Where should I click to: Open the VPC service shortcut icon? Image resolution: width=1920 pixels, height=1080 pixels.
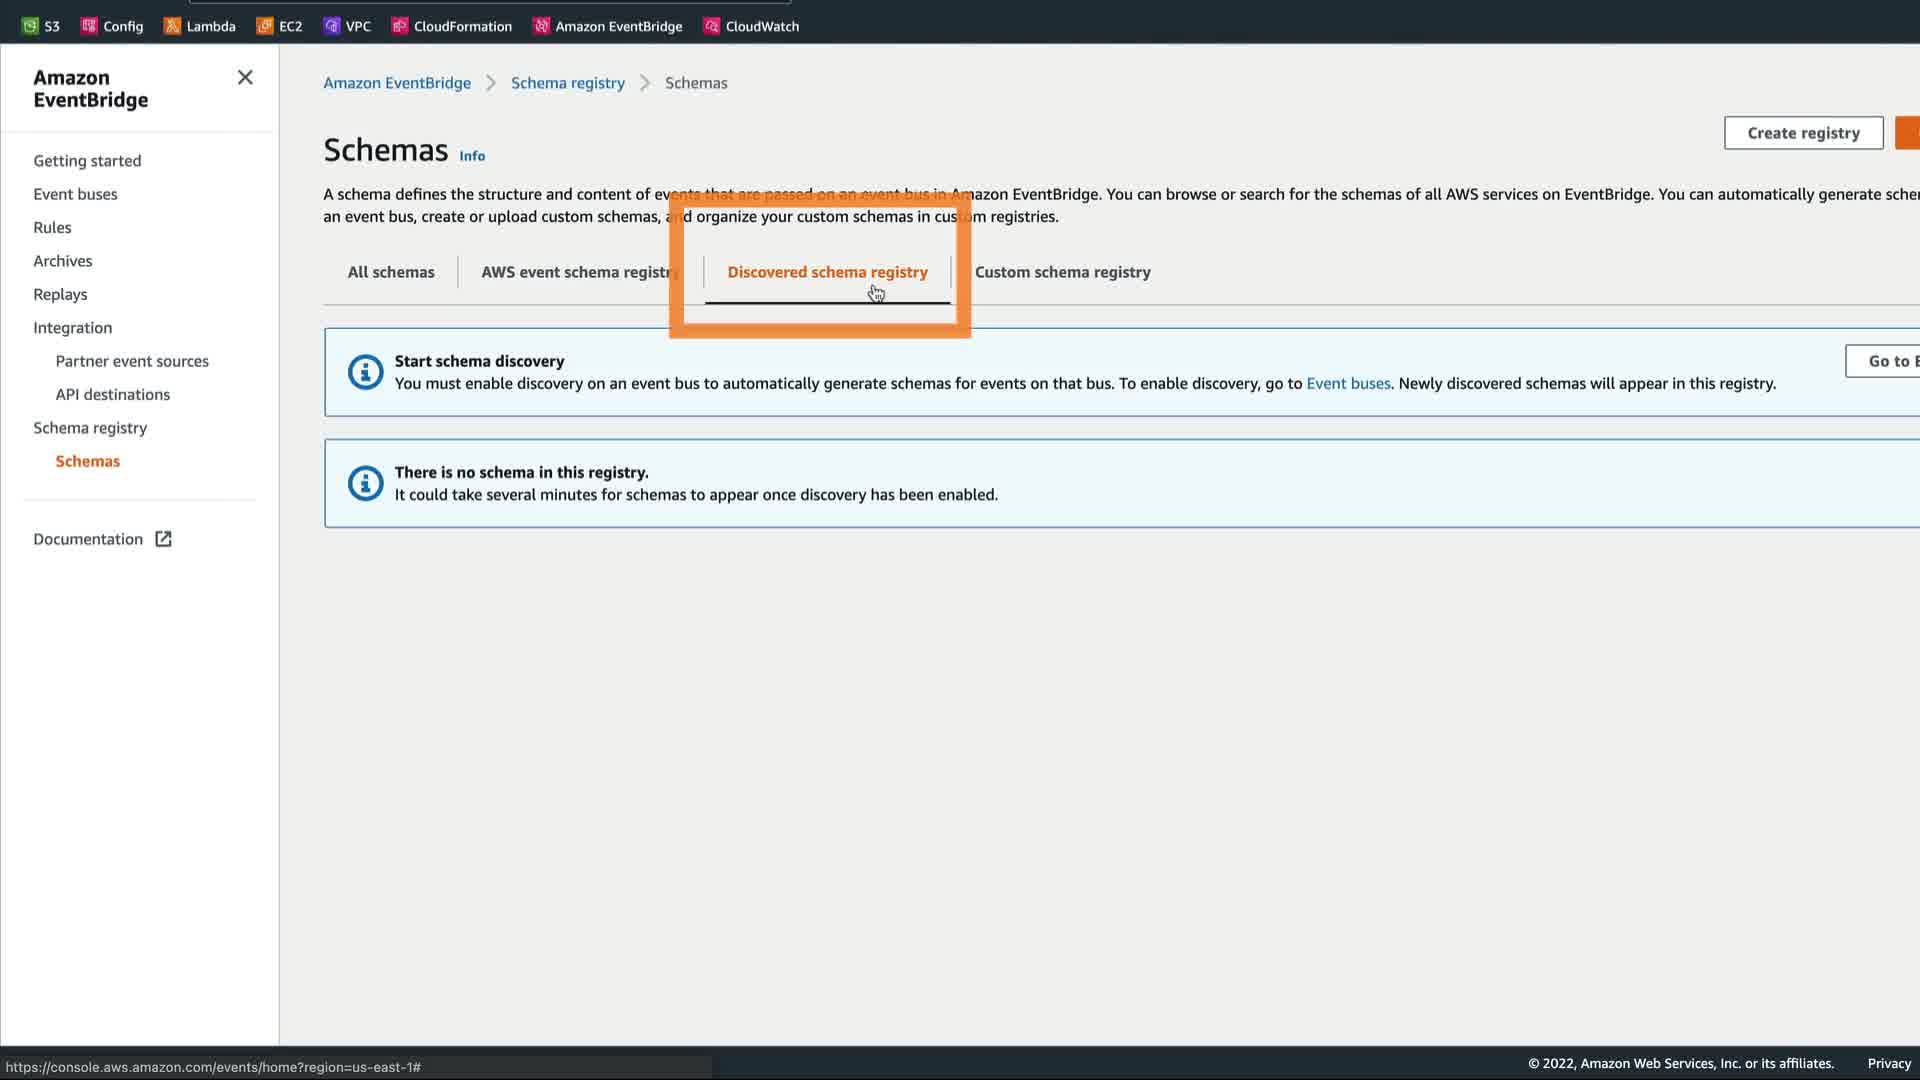[x=332, y=26]
